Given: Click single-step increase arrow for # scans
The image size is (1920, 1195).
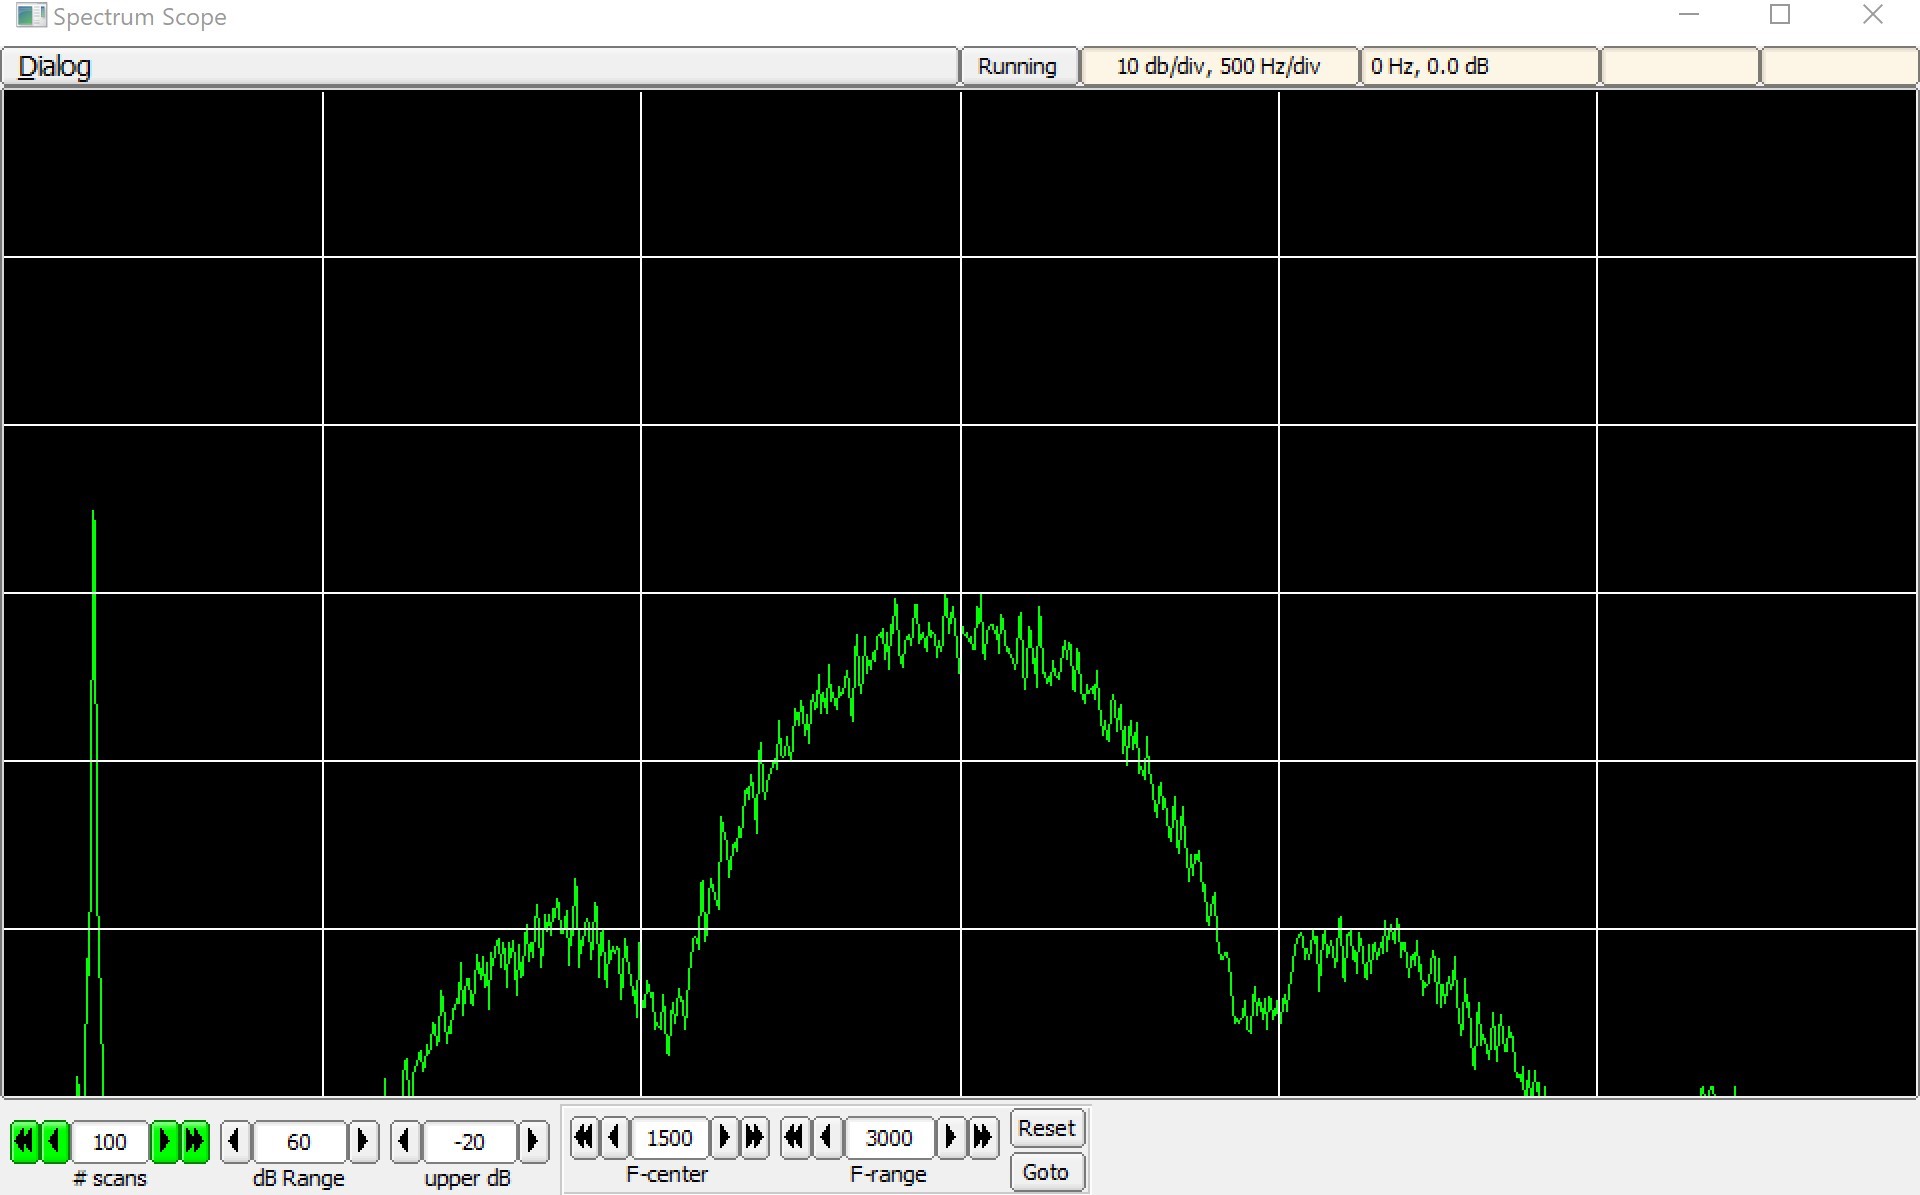Looking at the screenshot, I should [164, 1141].
